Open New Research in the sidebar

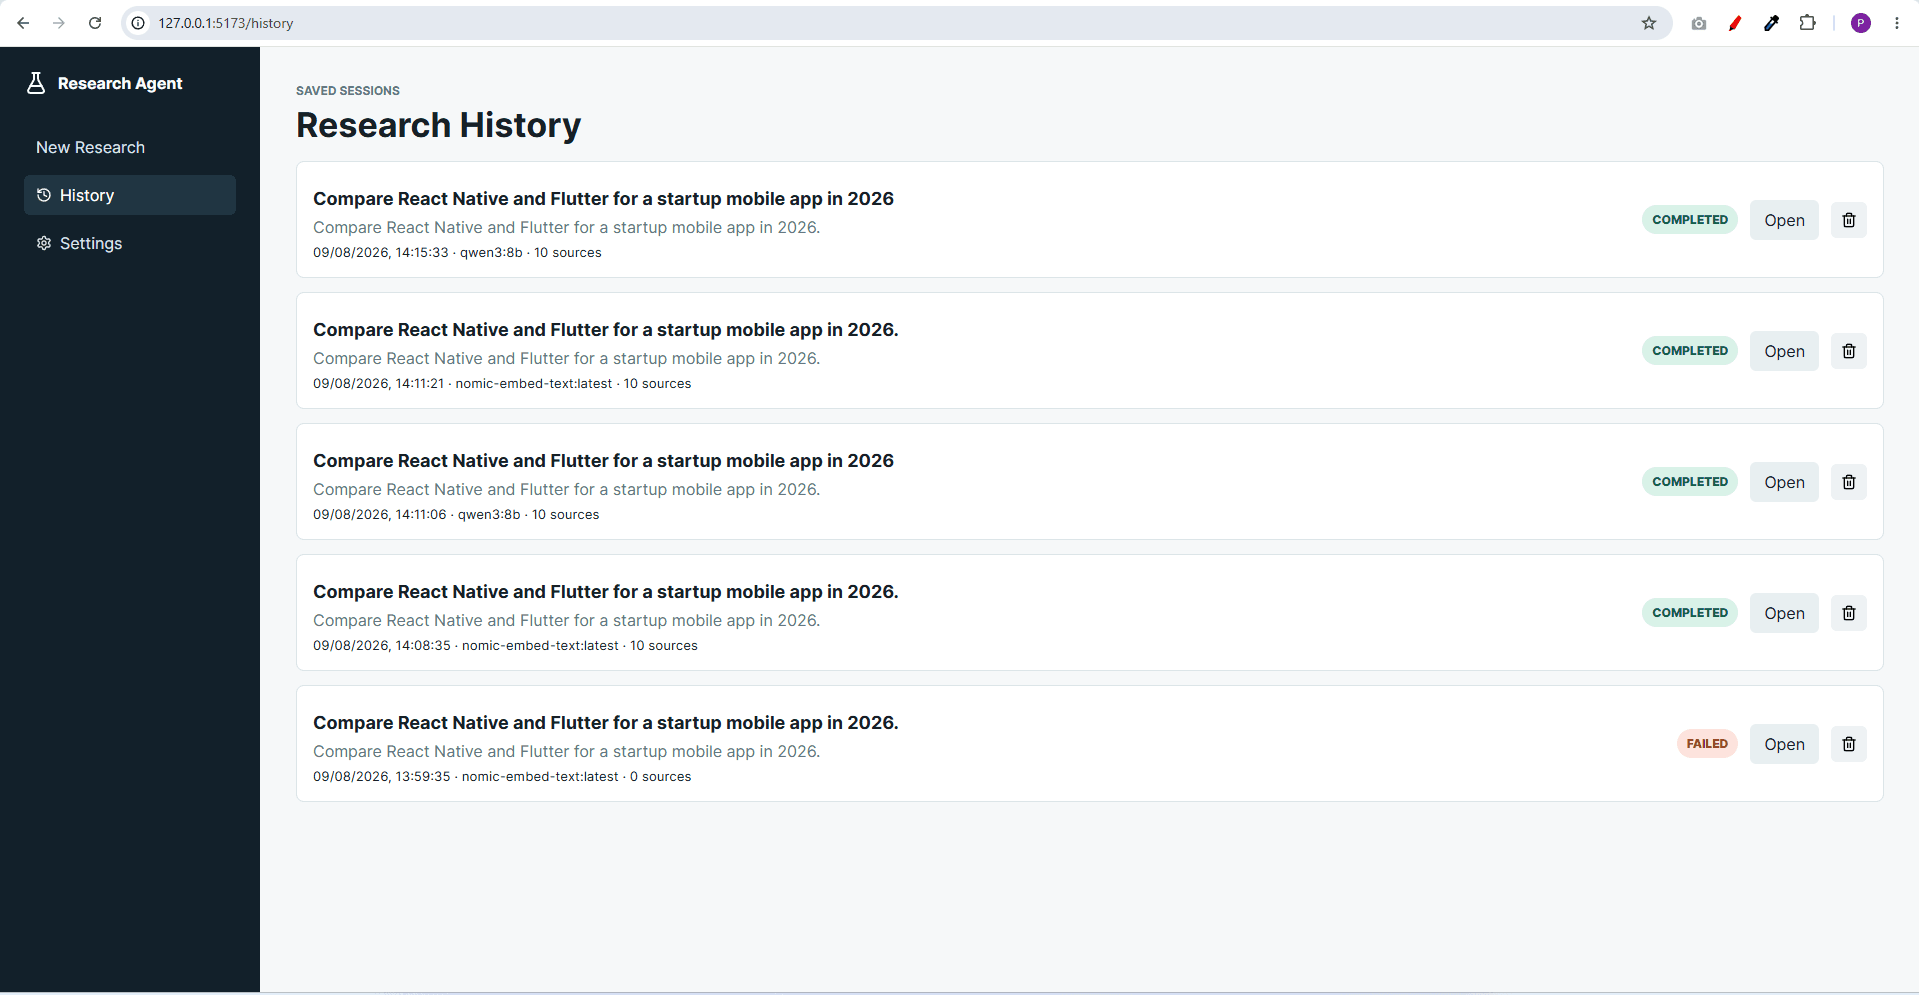coord(130,147)
